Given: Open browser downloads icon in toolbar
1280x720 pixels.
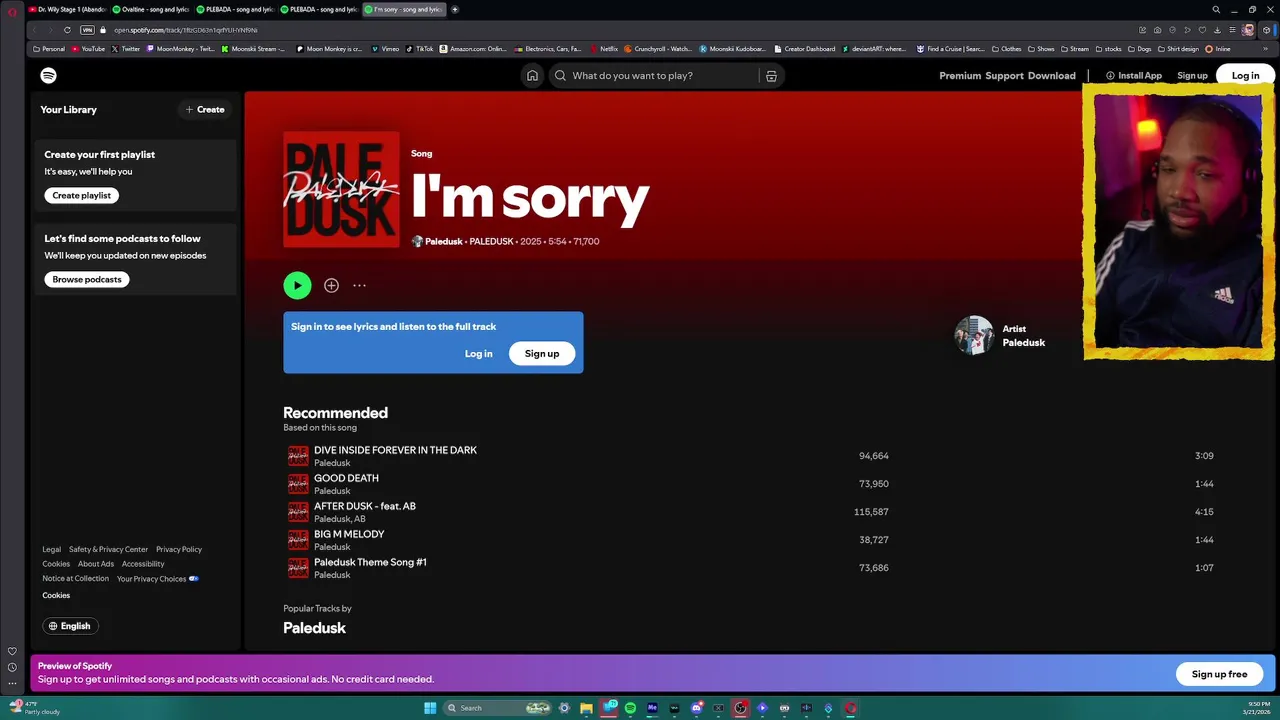Looking at the screenshot, I should (x=1217, y=30).
